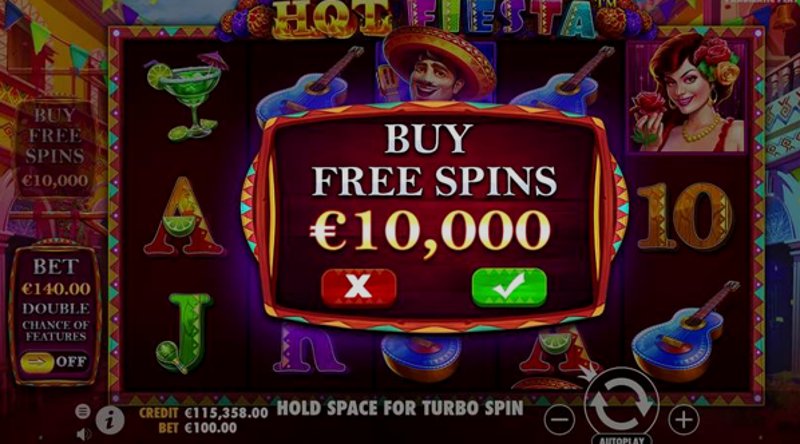This screenshot has width=800, height=444.
Task: Click the golden 10 symbol
Action: tap(684, 216)
